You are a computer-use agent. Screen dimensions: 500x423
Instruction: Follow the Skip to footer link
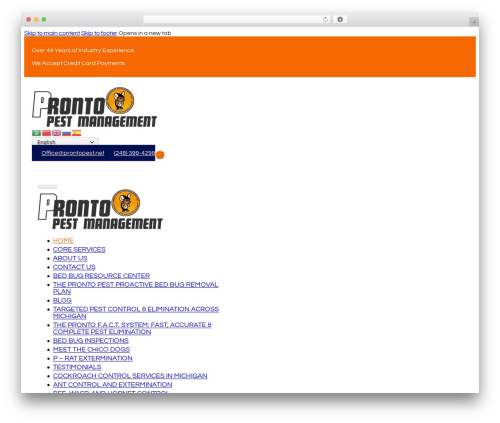click(99, 33)
